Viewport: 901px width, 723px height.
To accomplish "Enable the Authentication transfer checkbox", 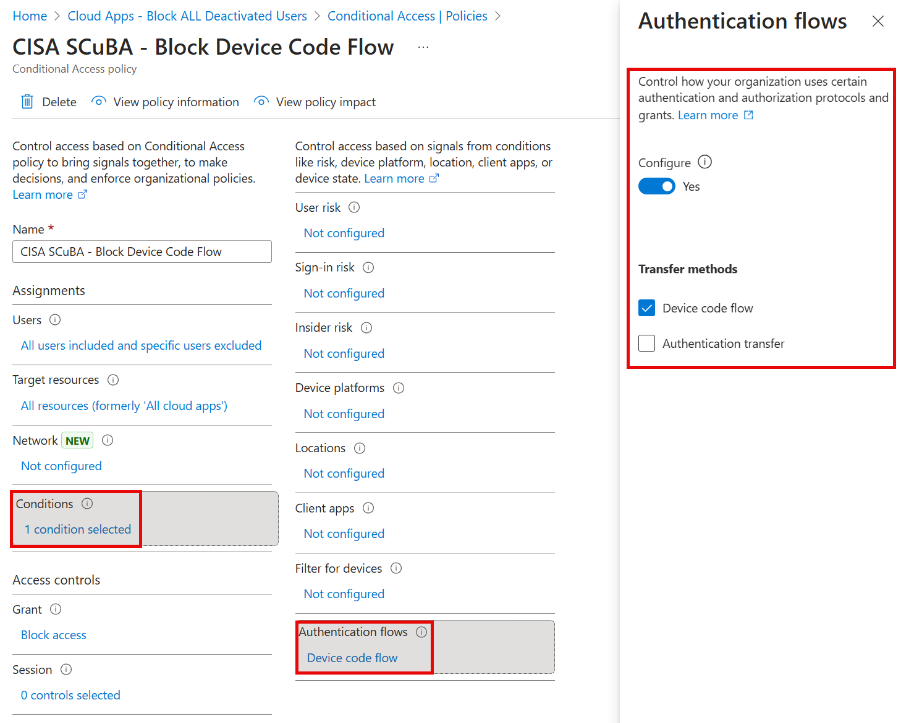I will [647, 343].
